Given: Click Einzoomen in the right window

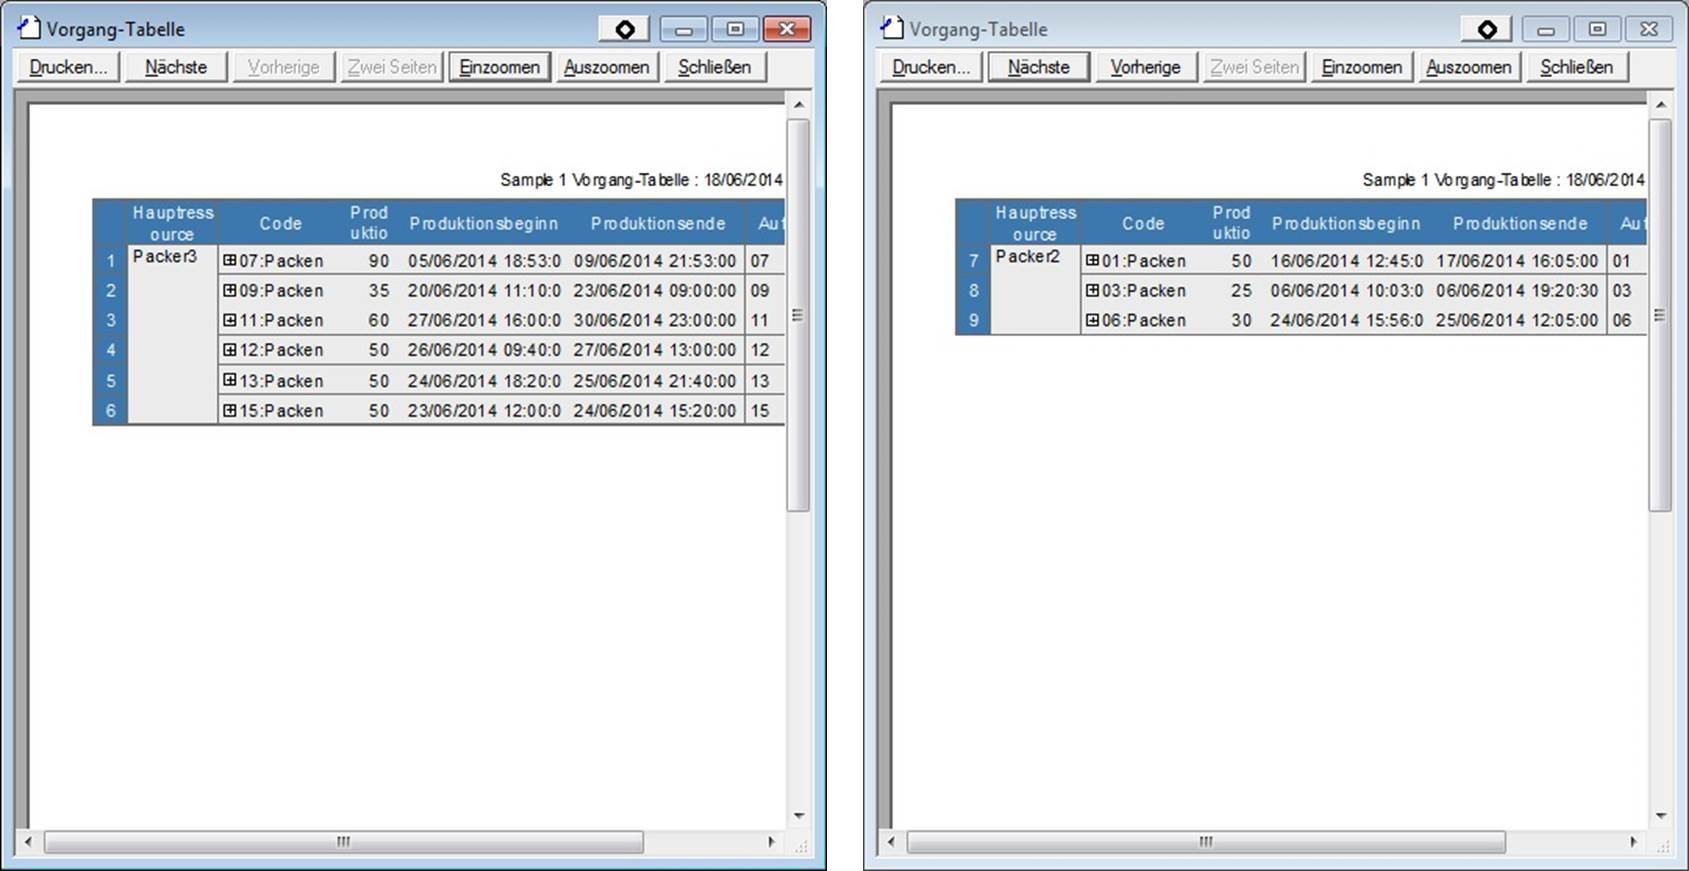Looking at the screenshot, I should (1361, 67).
